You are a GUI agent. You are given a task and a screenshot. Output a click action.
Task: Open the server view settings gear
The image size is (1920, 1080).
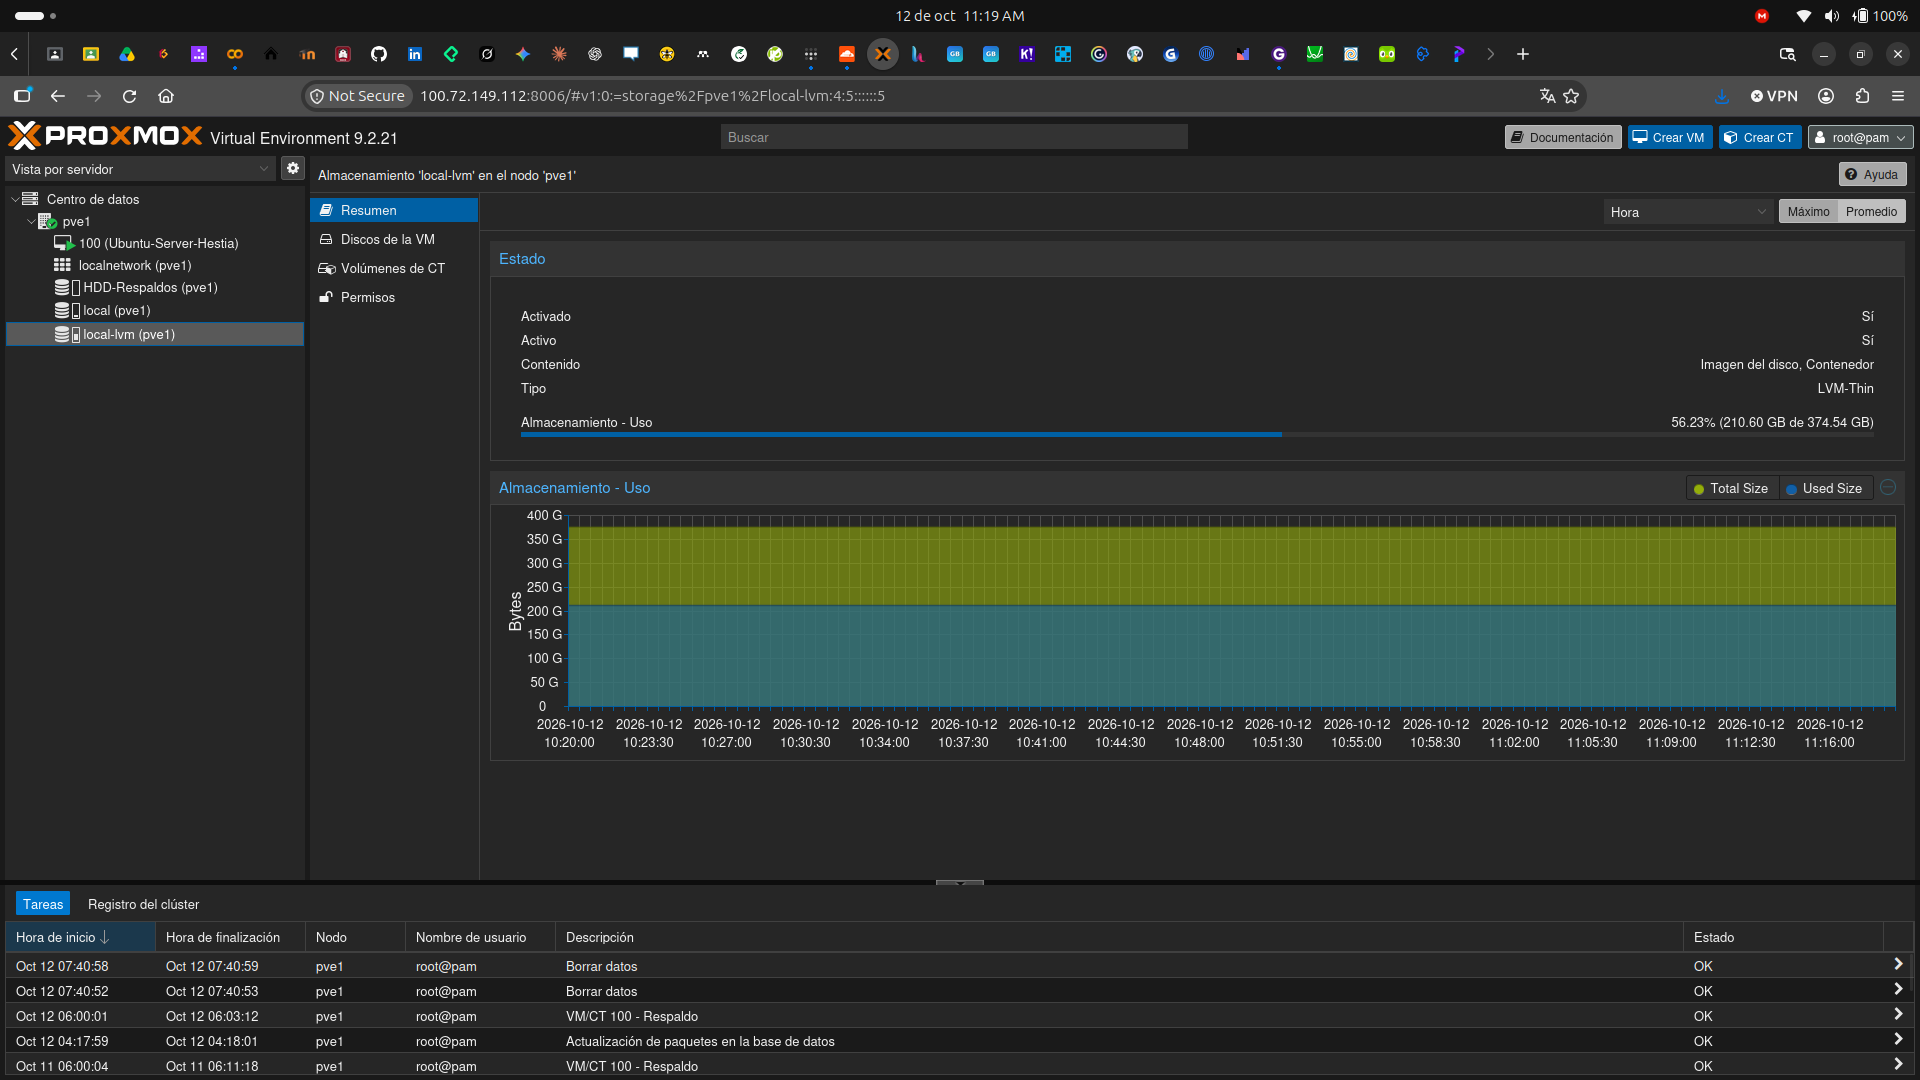point(292,169)
